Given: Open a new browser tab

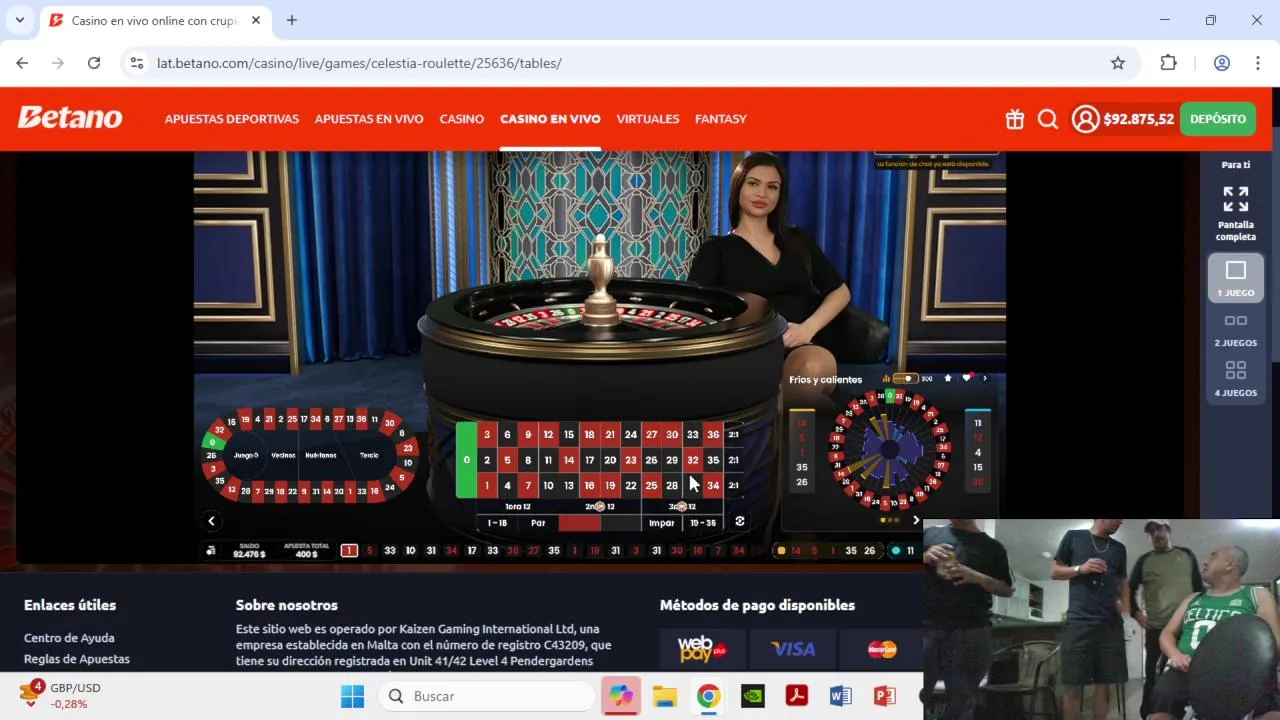Looking at the screenshot, I should point(292,20).
